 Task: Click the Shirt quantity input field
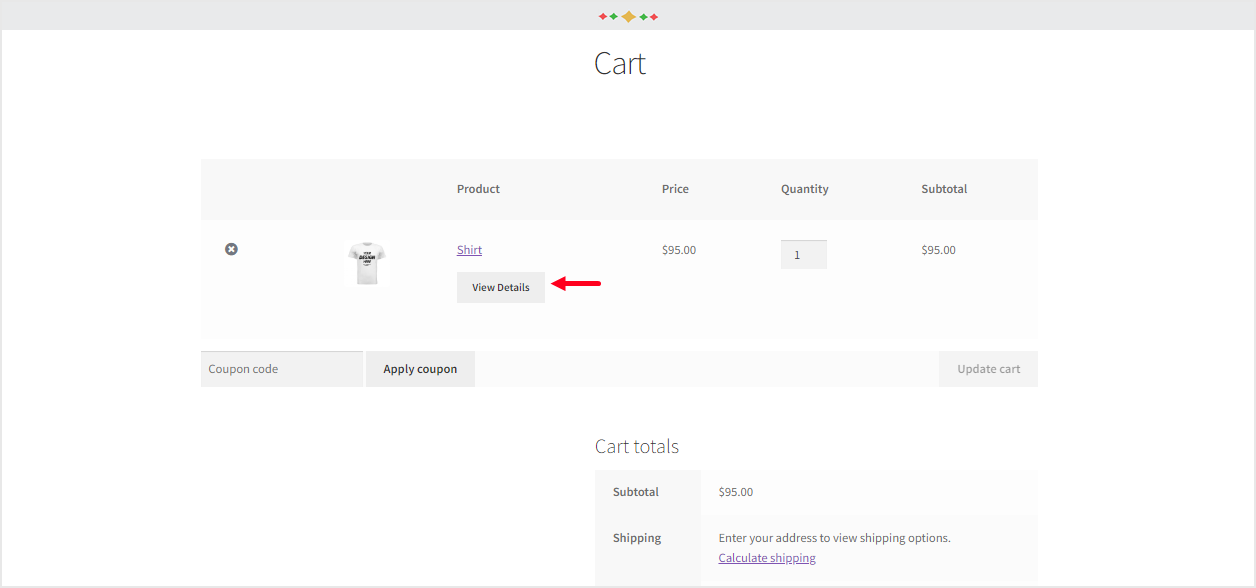tap(803, 254)
